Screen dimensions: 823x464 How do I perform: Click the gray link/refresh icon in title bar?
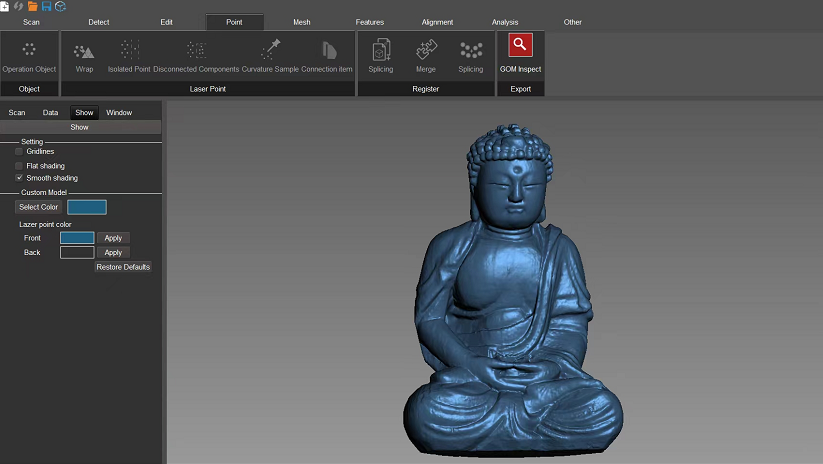[x=18, y=6]
